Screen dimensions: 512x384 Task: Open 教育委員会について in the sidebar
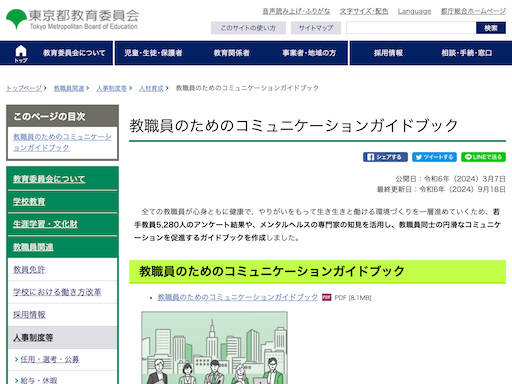click(49, 179)
